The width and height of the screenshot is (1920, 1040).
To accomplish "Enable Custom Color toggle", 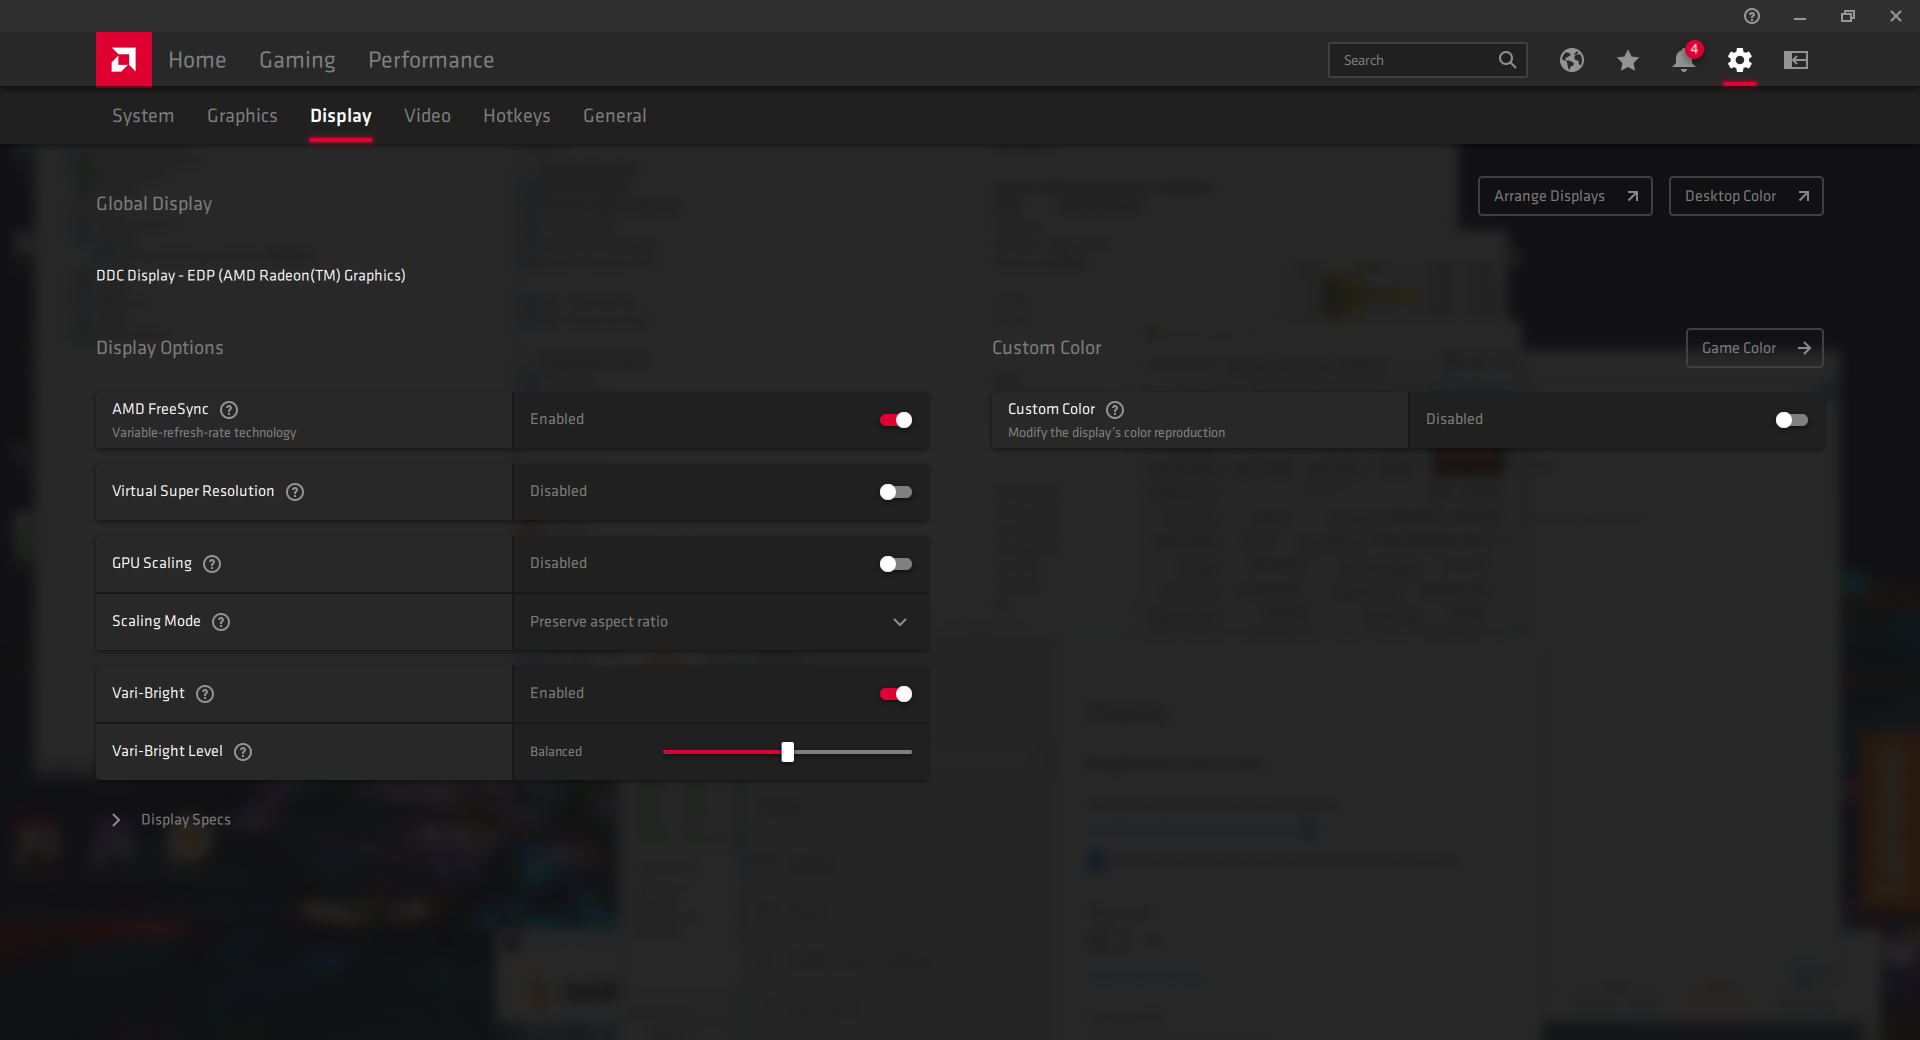I will [1792, 420].
